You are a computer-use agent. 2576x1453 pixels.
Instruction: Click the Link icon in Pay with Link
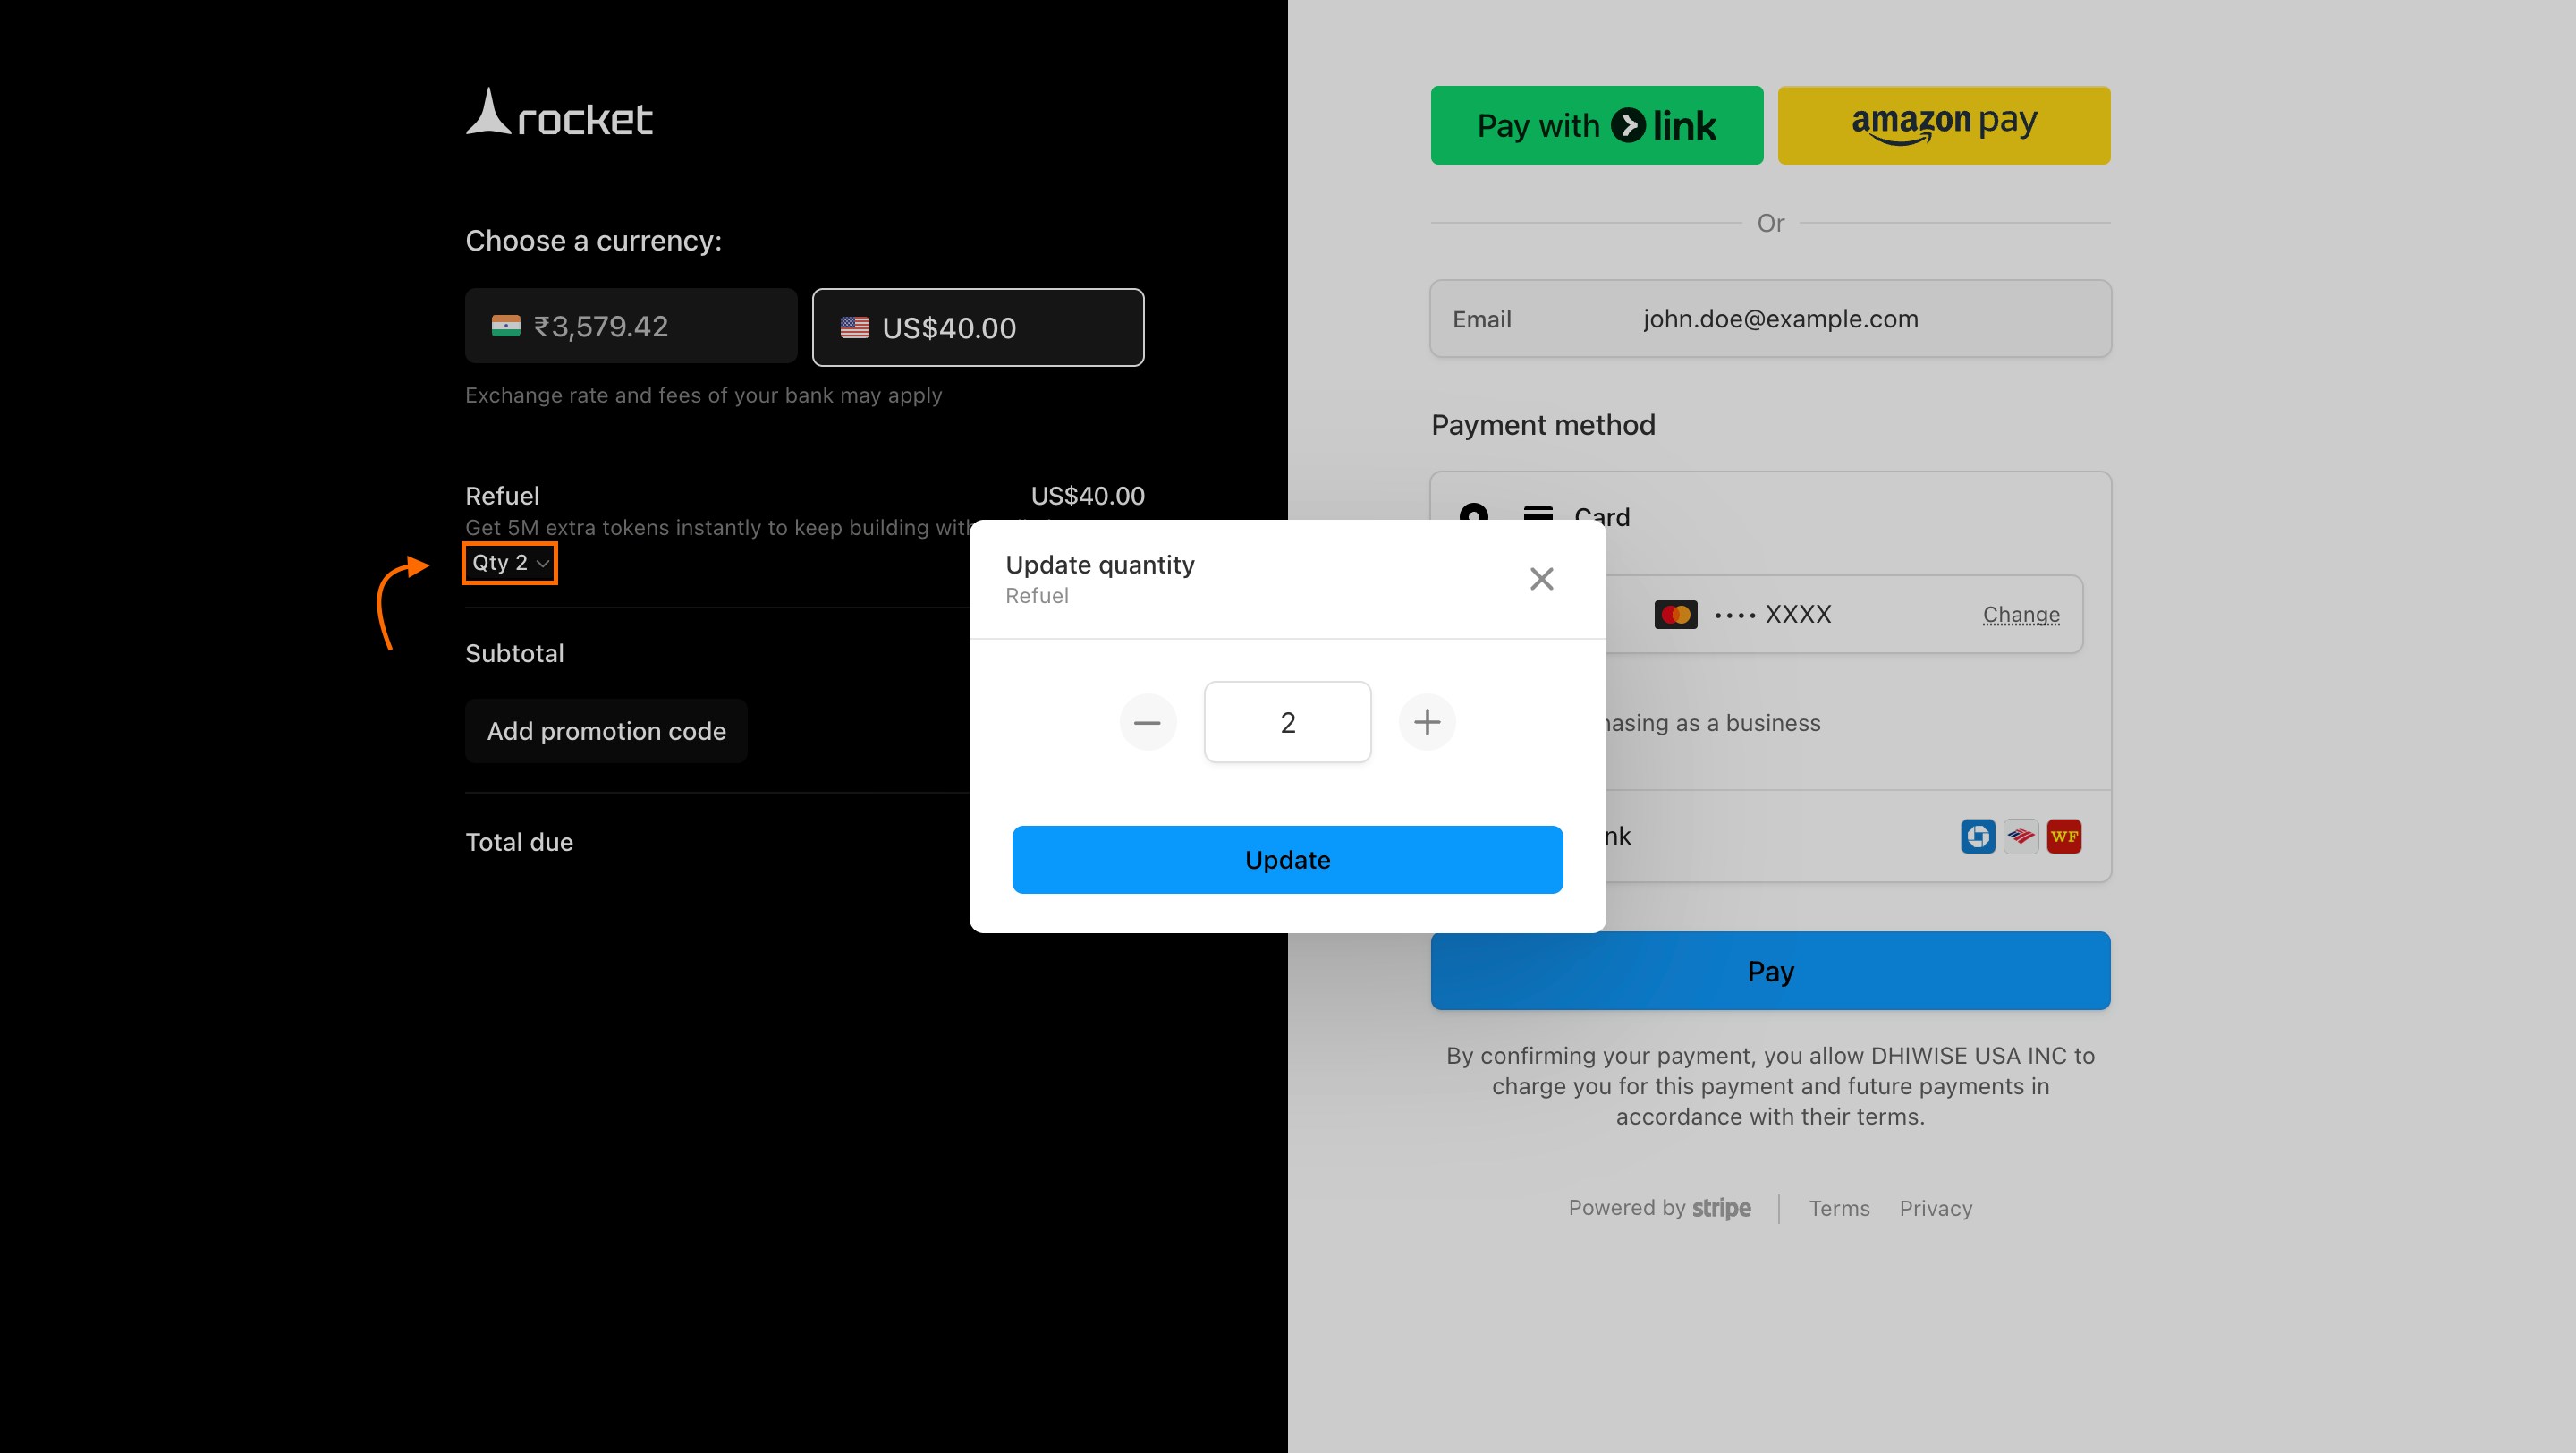[x=1629, y=124]
